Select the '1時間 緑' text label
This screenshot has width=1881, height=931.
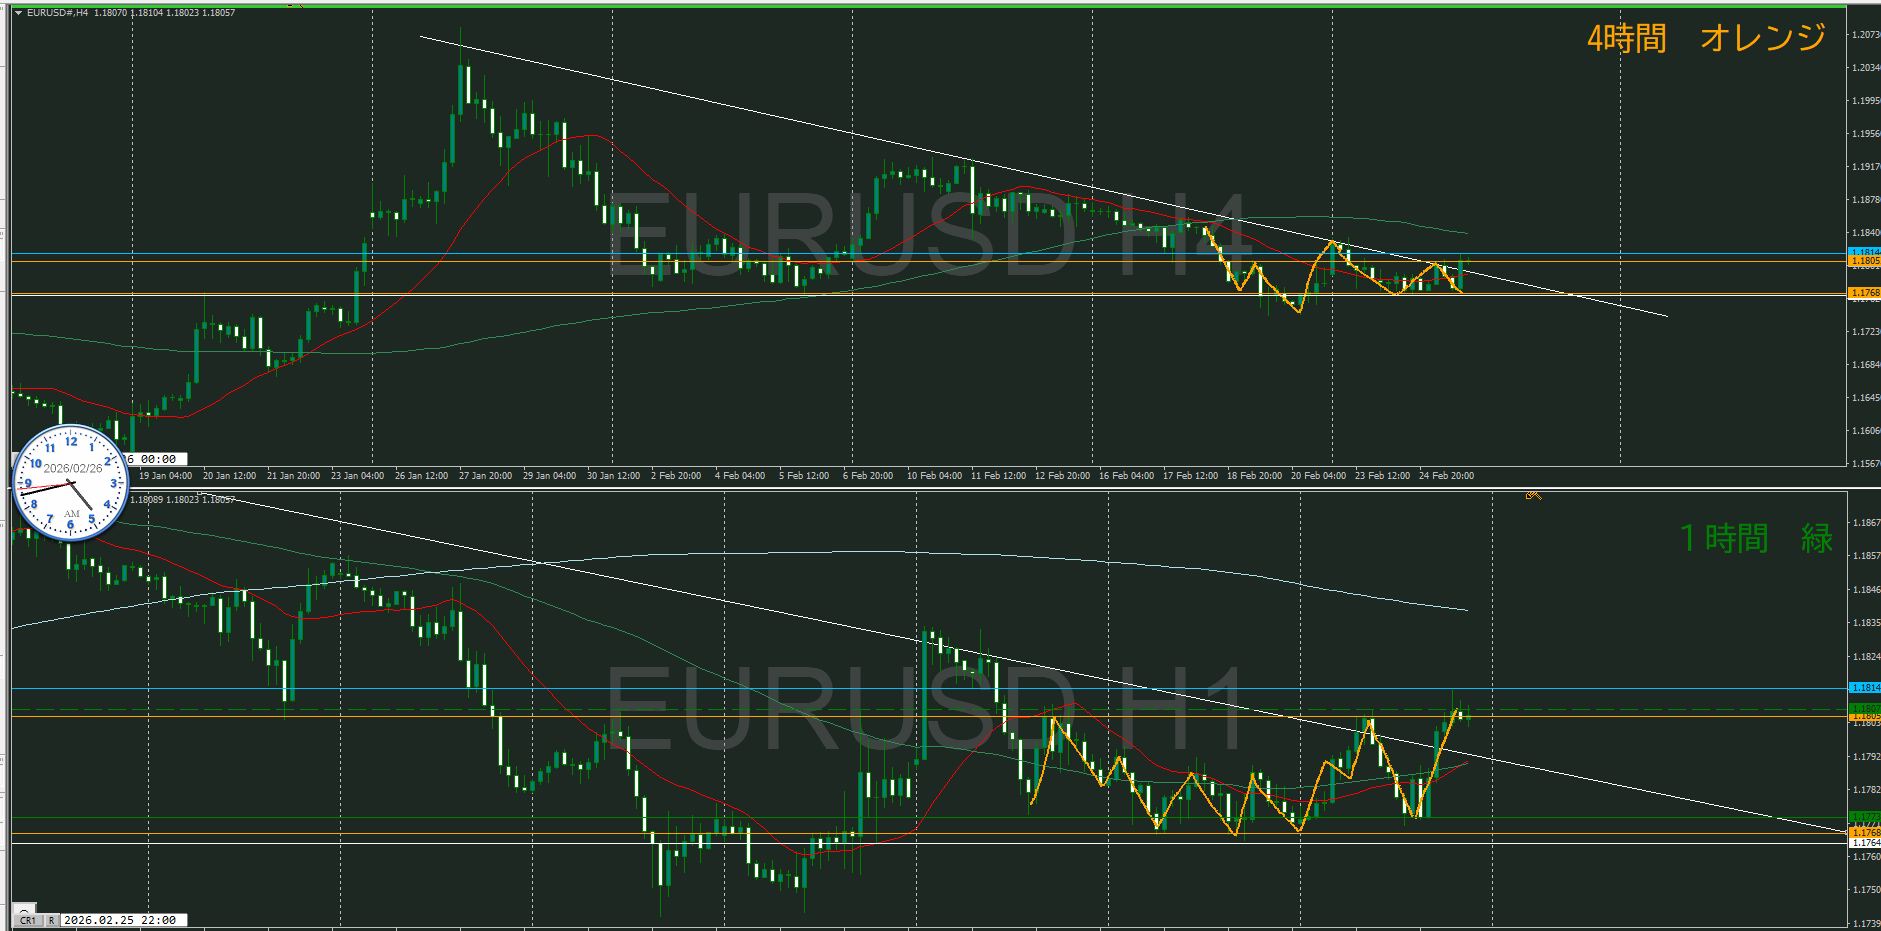(1756, 538)
